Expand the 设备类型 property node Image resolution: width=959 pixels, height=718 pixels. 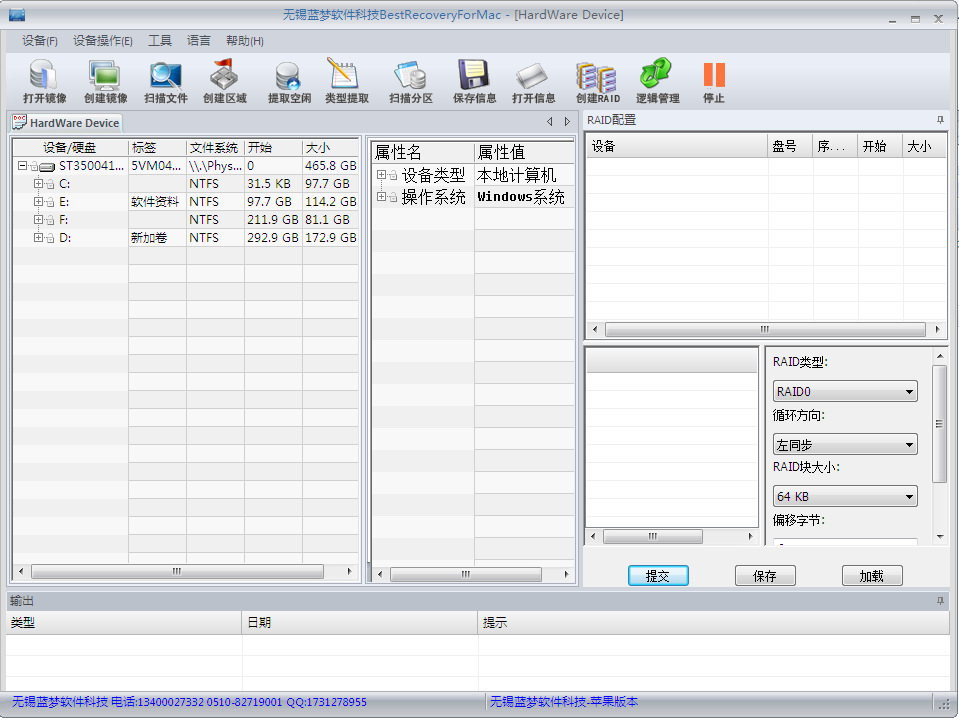pyautogui.click(x=381, y=176)
